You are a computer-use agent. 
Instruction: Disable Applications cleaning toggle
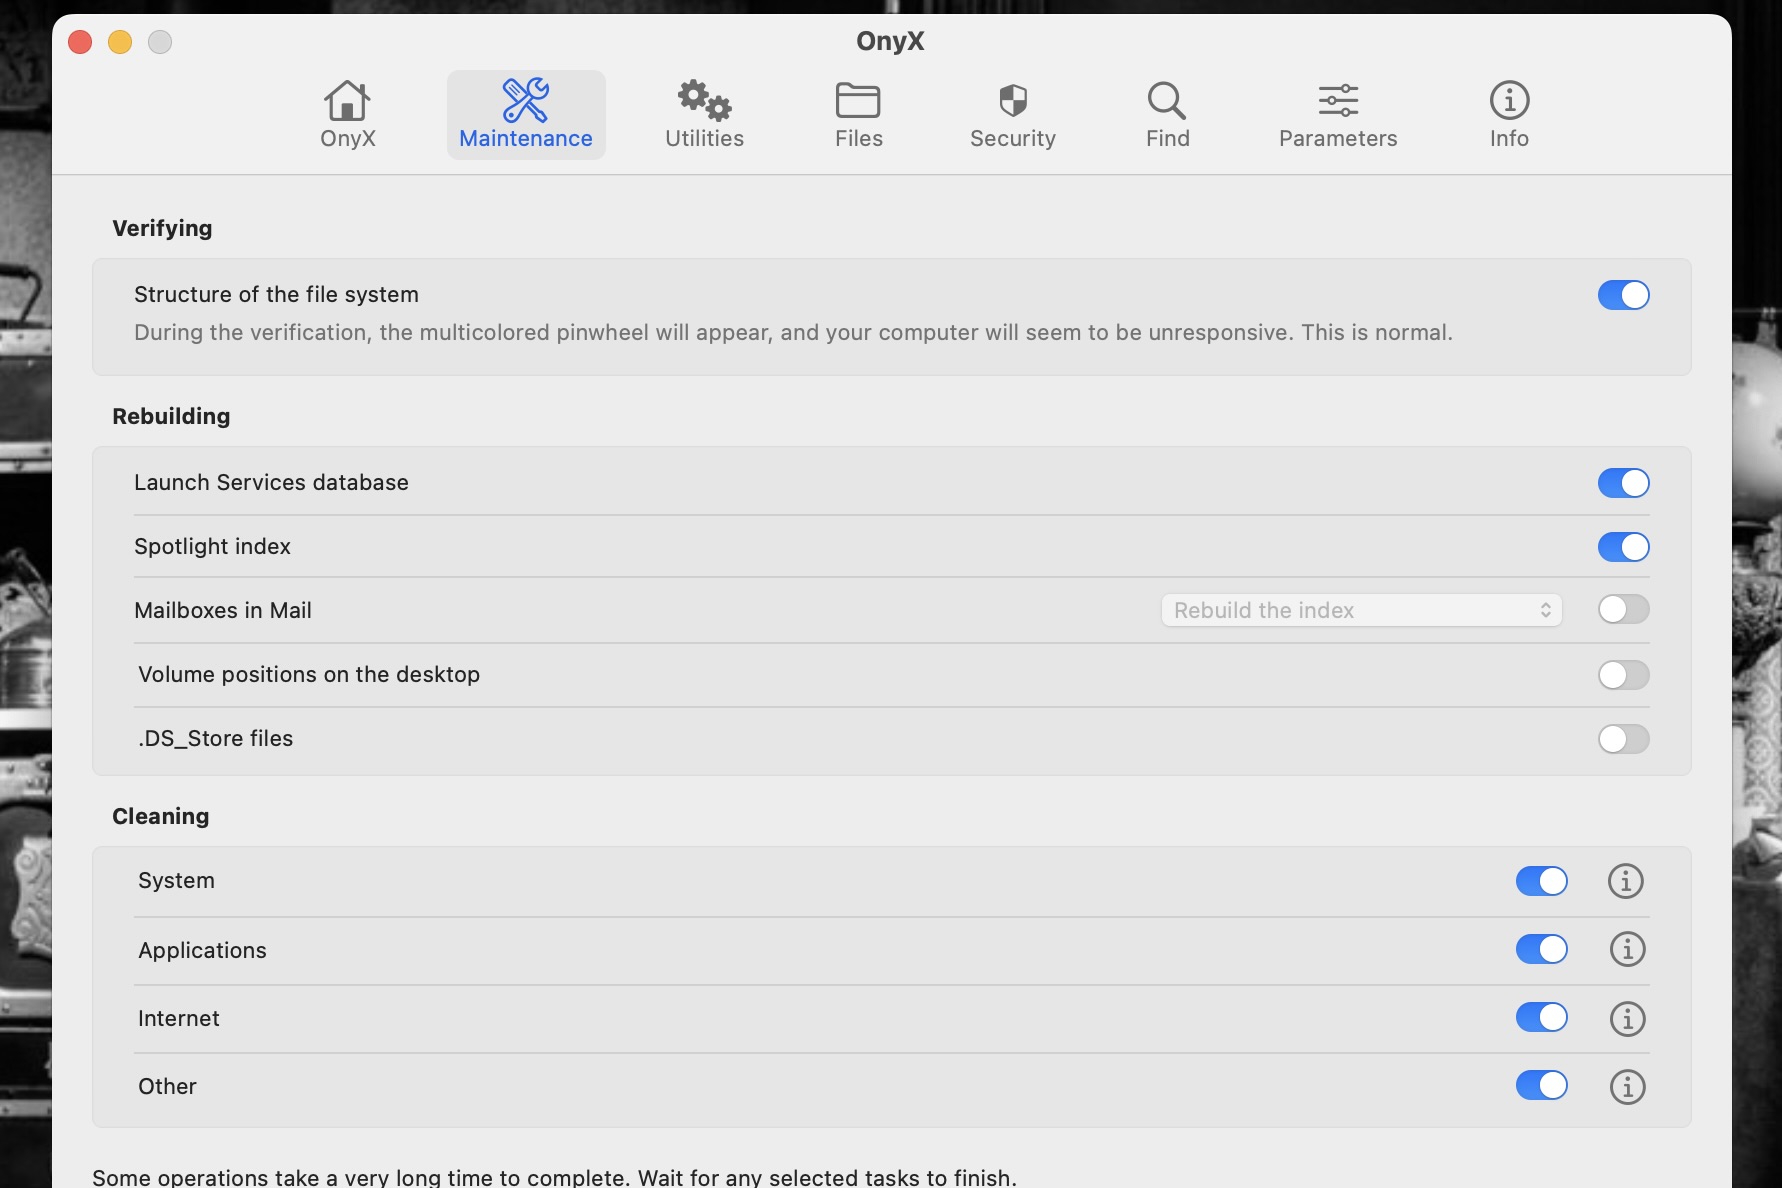point(1541,949)
